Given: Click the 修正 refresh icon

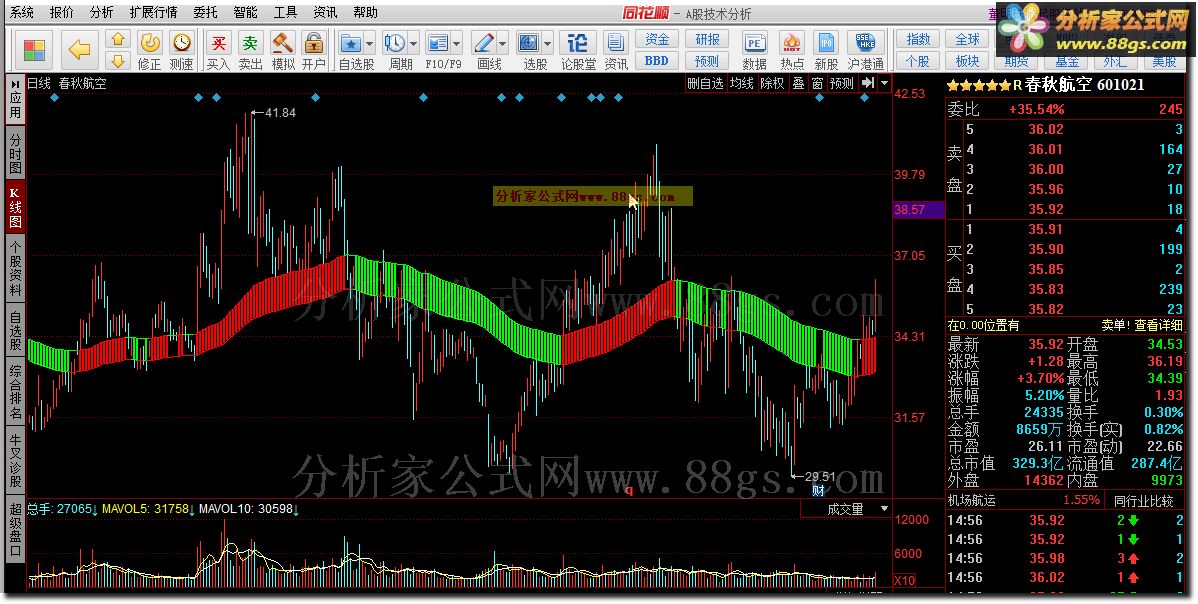Looking at the screenshot, I should point(150,44).
